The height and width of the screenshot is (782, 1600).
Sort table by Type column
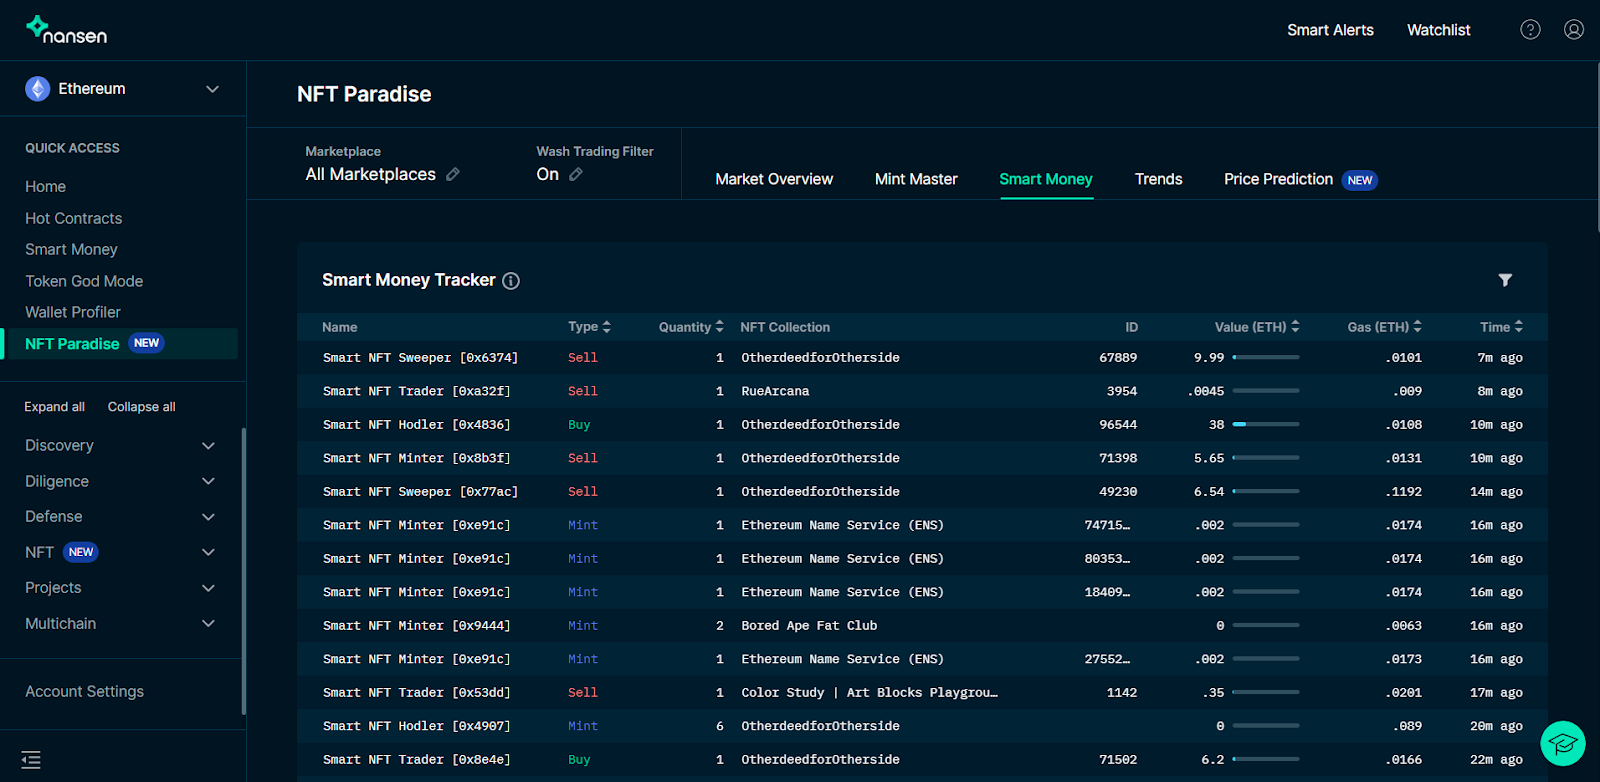(x=589, y=327)
